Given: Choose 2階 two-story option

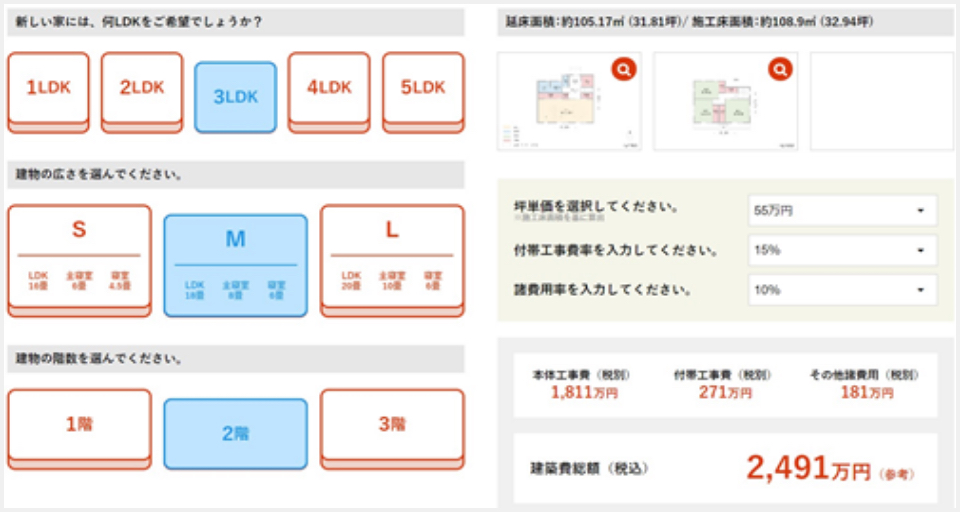Looking at the screenshot, I should (x=235, y=434).
